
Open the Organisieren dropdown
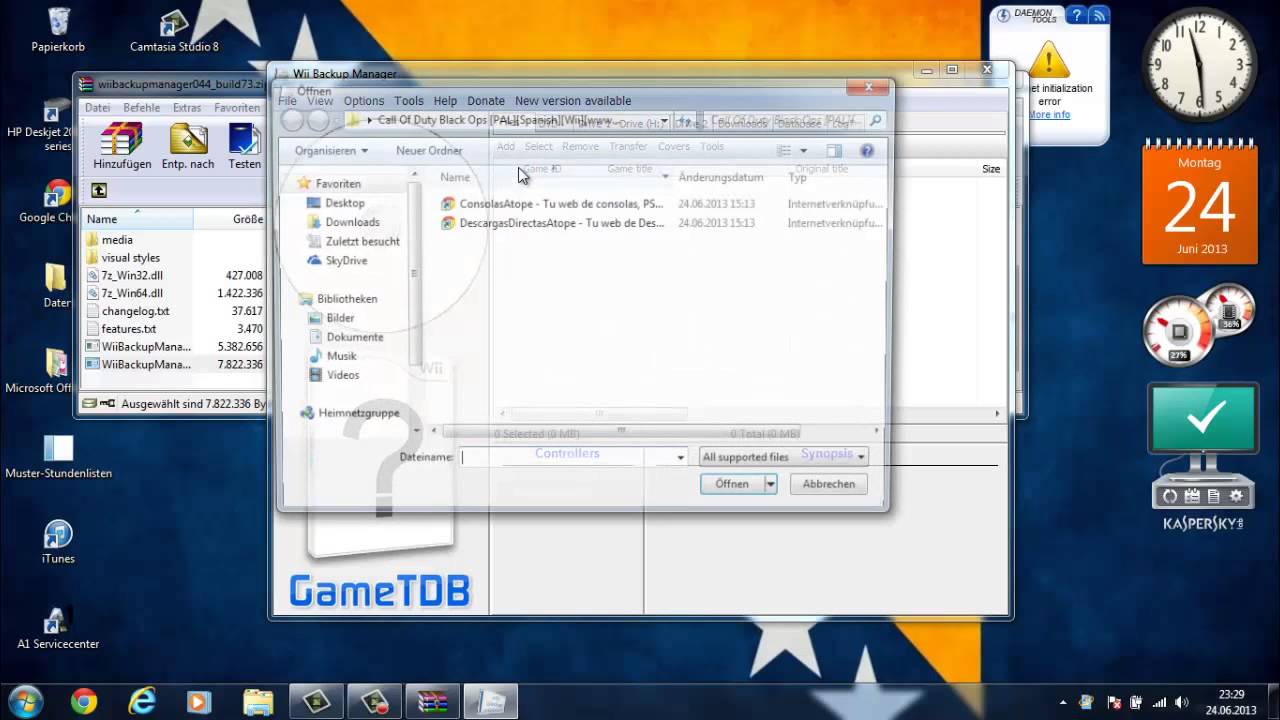click(331, 151)
